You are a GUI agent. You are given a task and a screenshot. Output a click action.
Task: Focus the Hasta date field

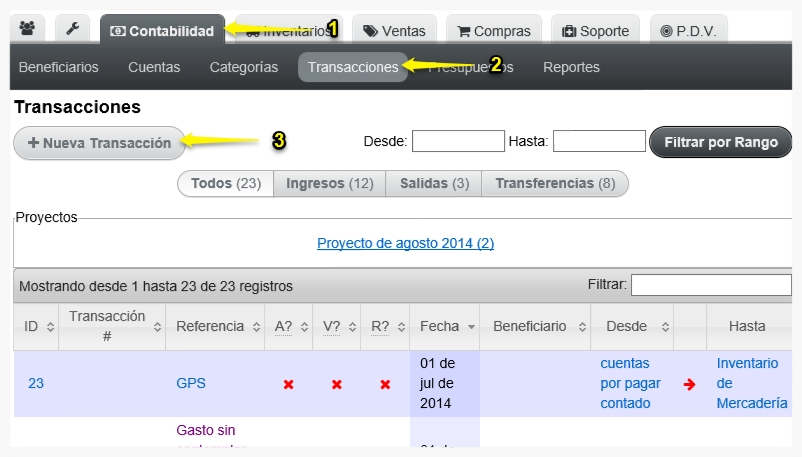click(599, 141)
